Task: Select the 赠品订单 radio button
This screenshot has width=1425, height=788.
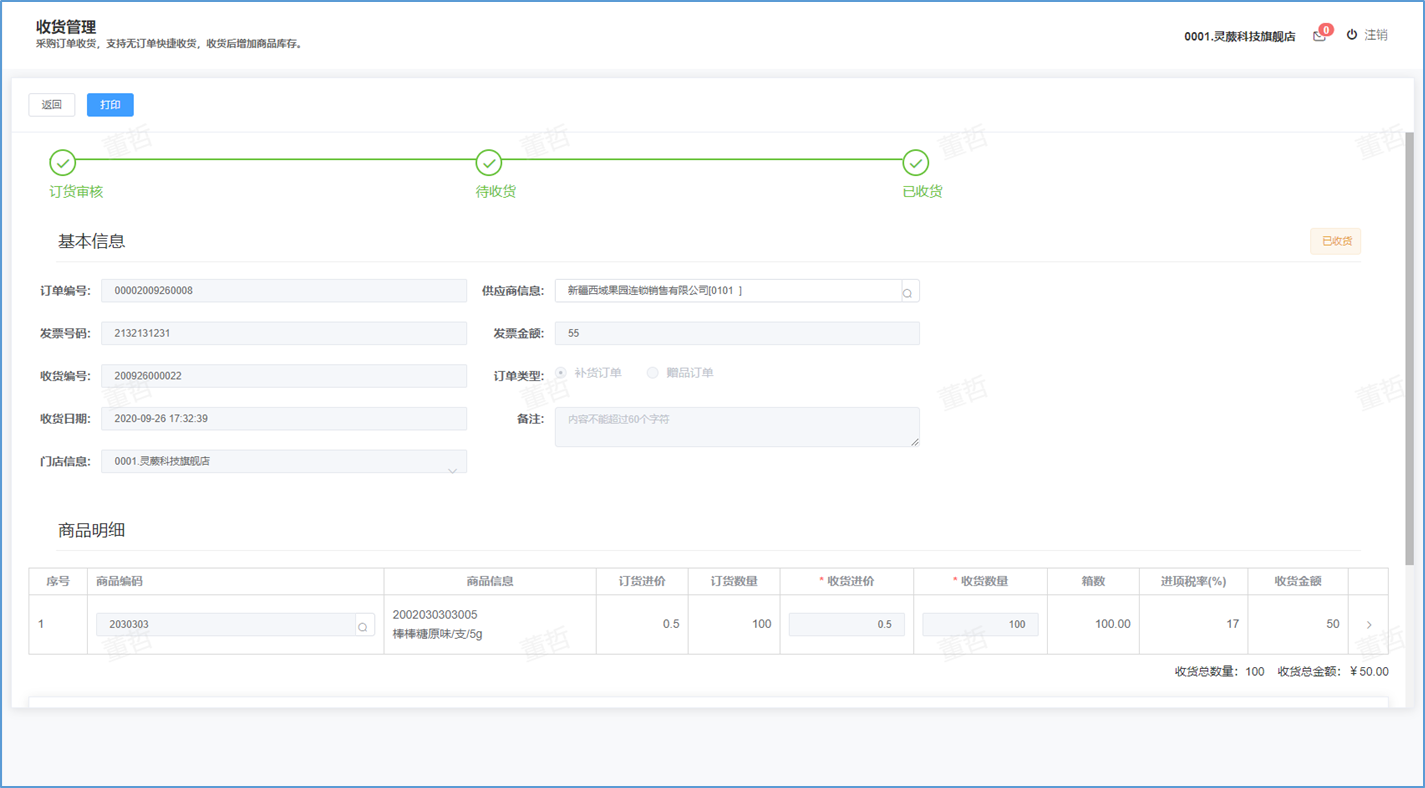Action: pos(653,373)
